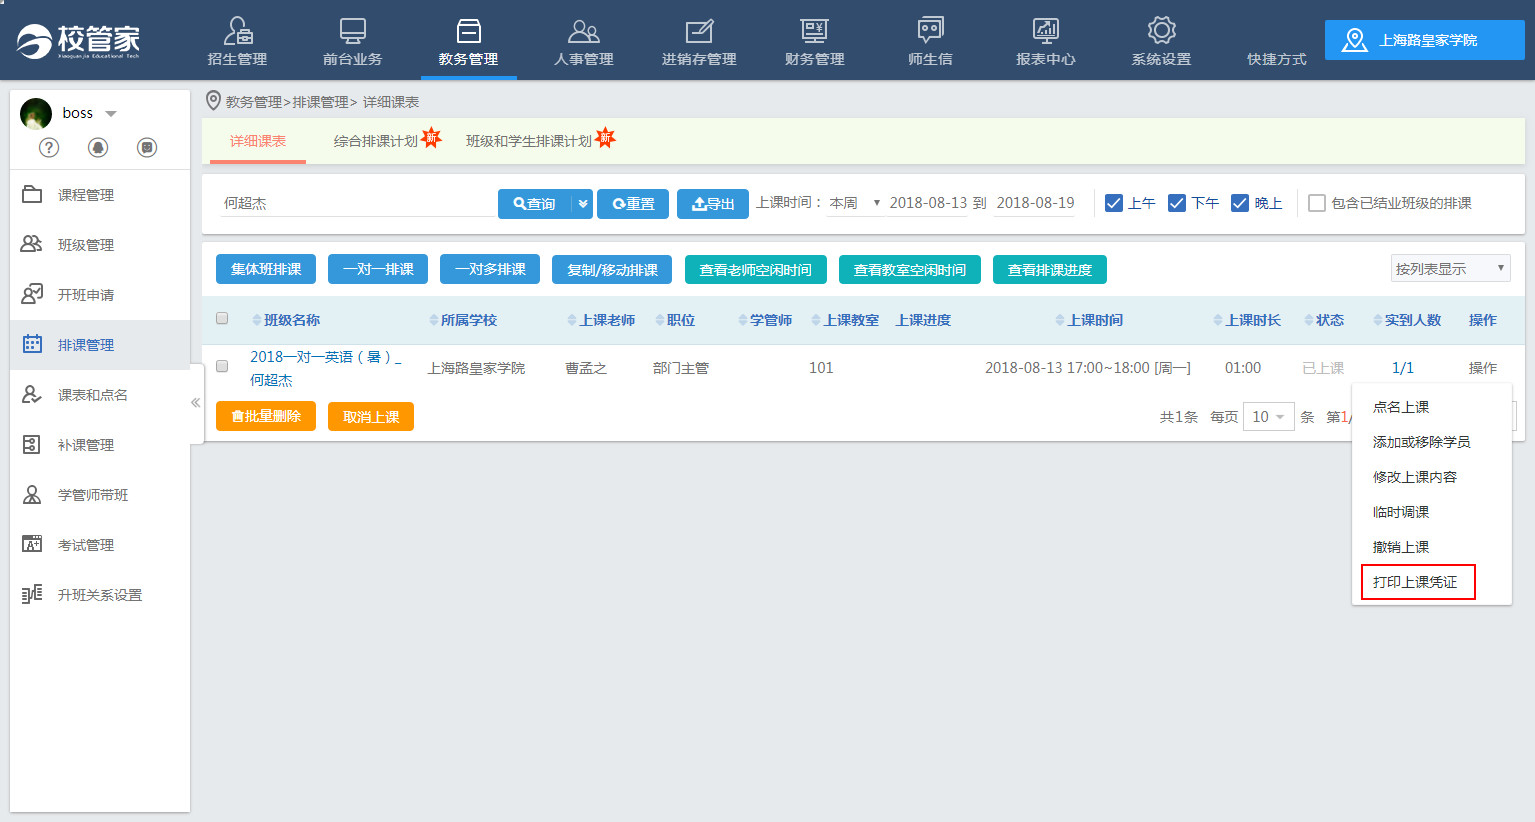
Task: Open the 按列表显示 dropdown
Action: (x=1450, y=268)
